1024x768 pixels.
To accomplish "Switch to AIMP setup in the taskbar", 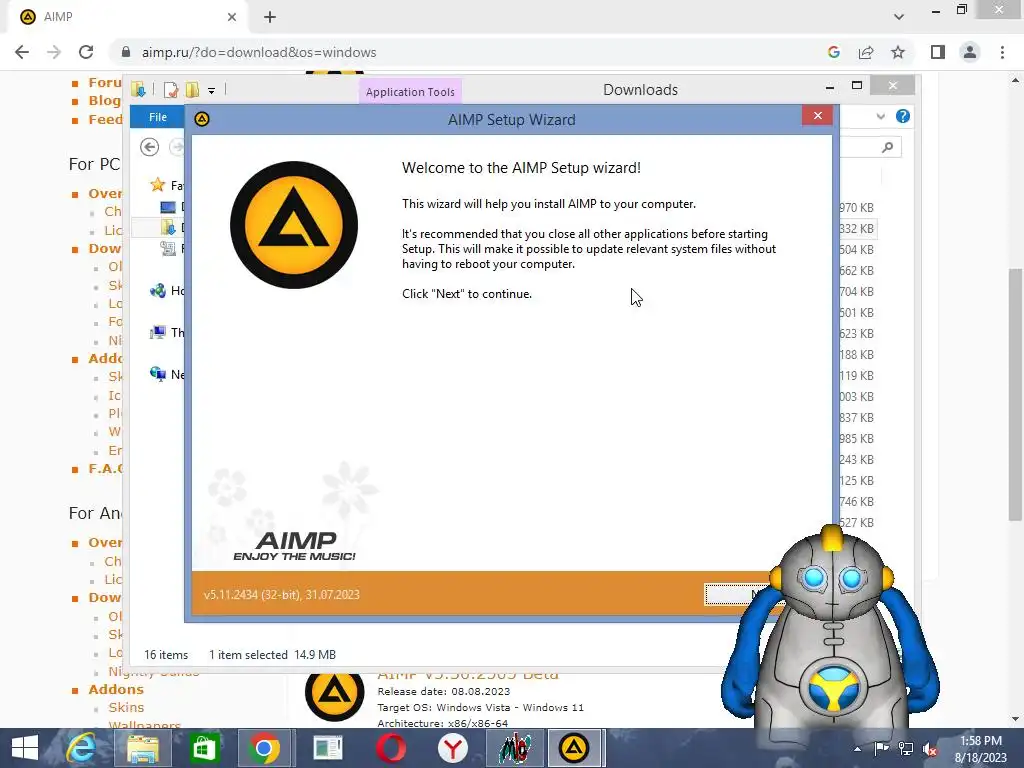I will pyautogui.click(x=573, y=748).
